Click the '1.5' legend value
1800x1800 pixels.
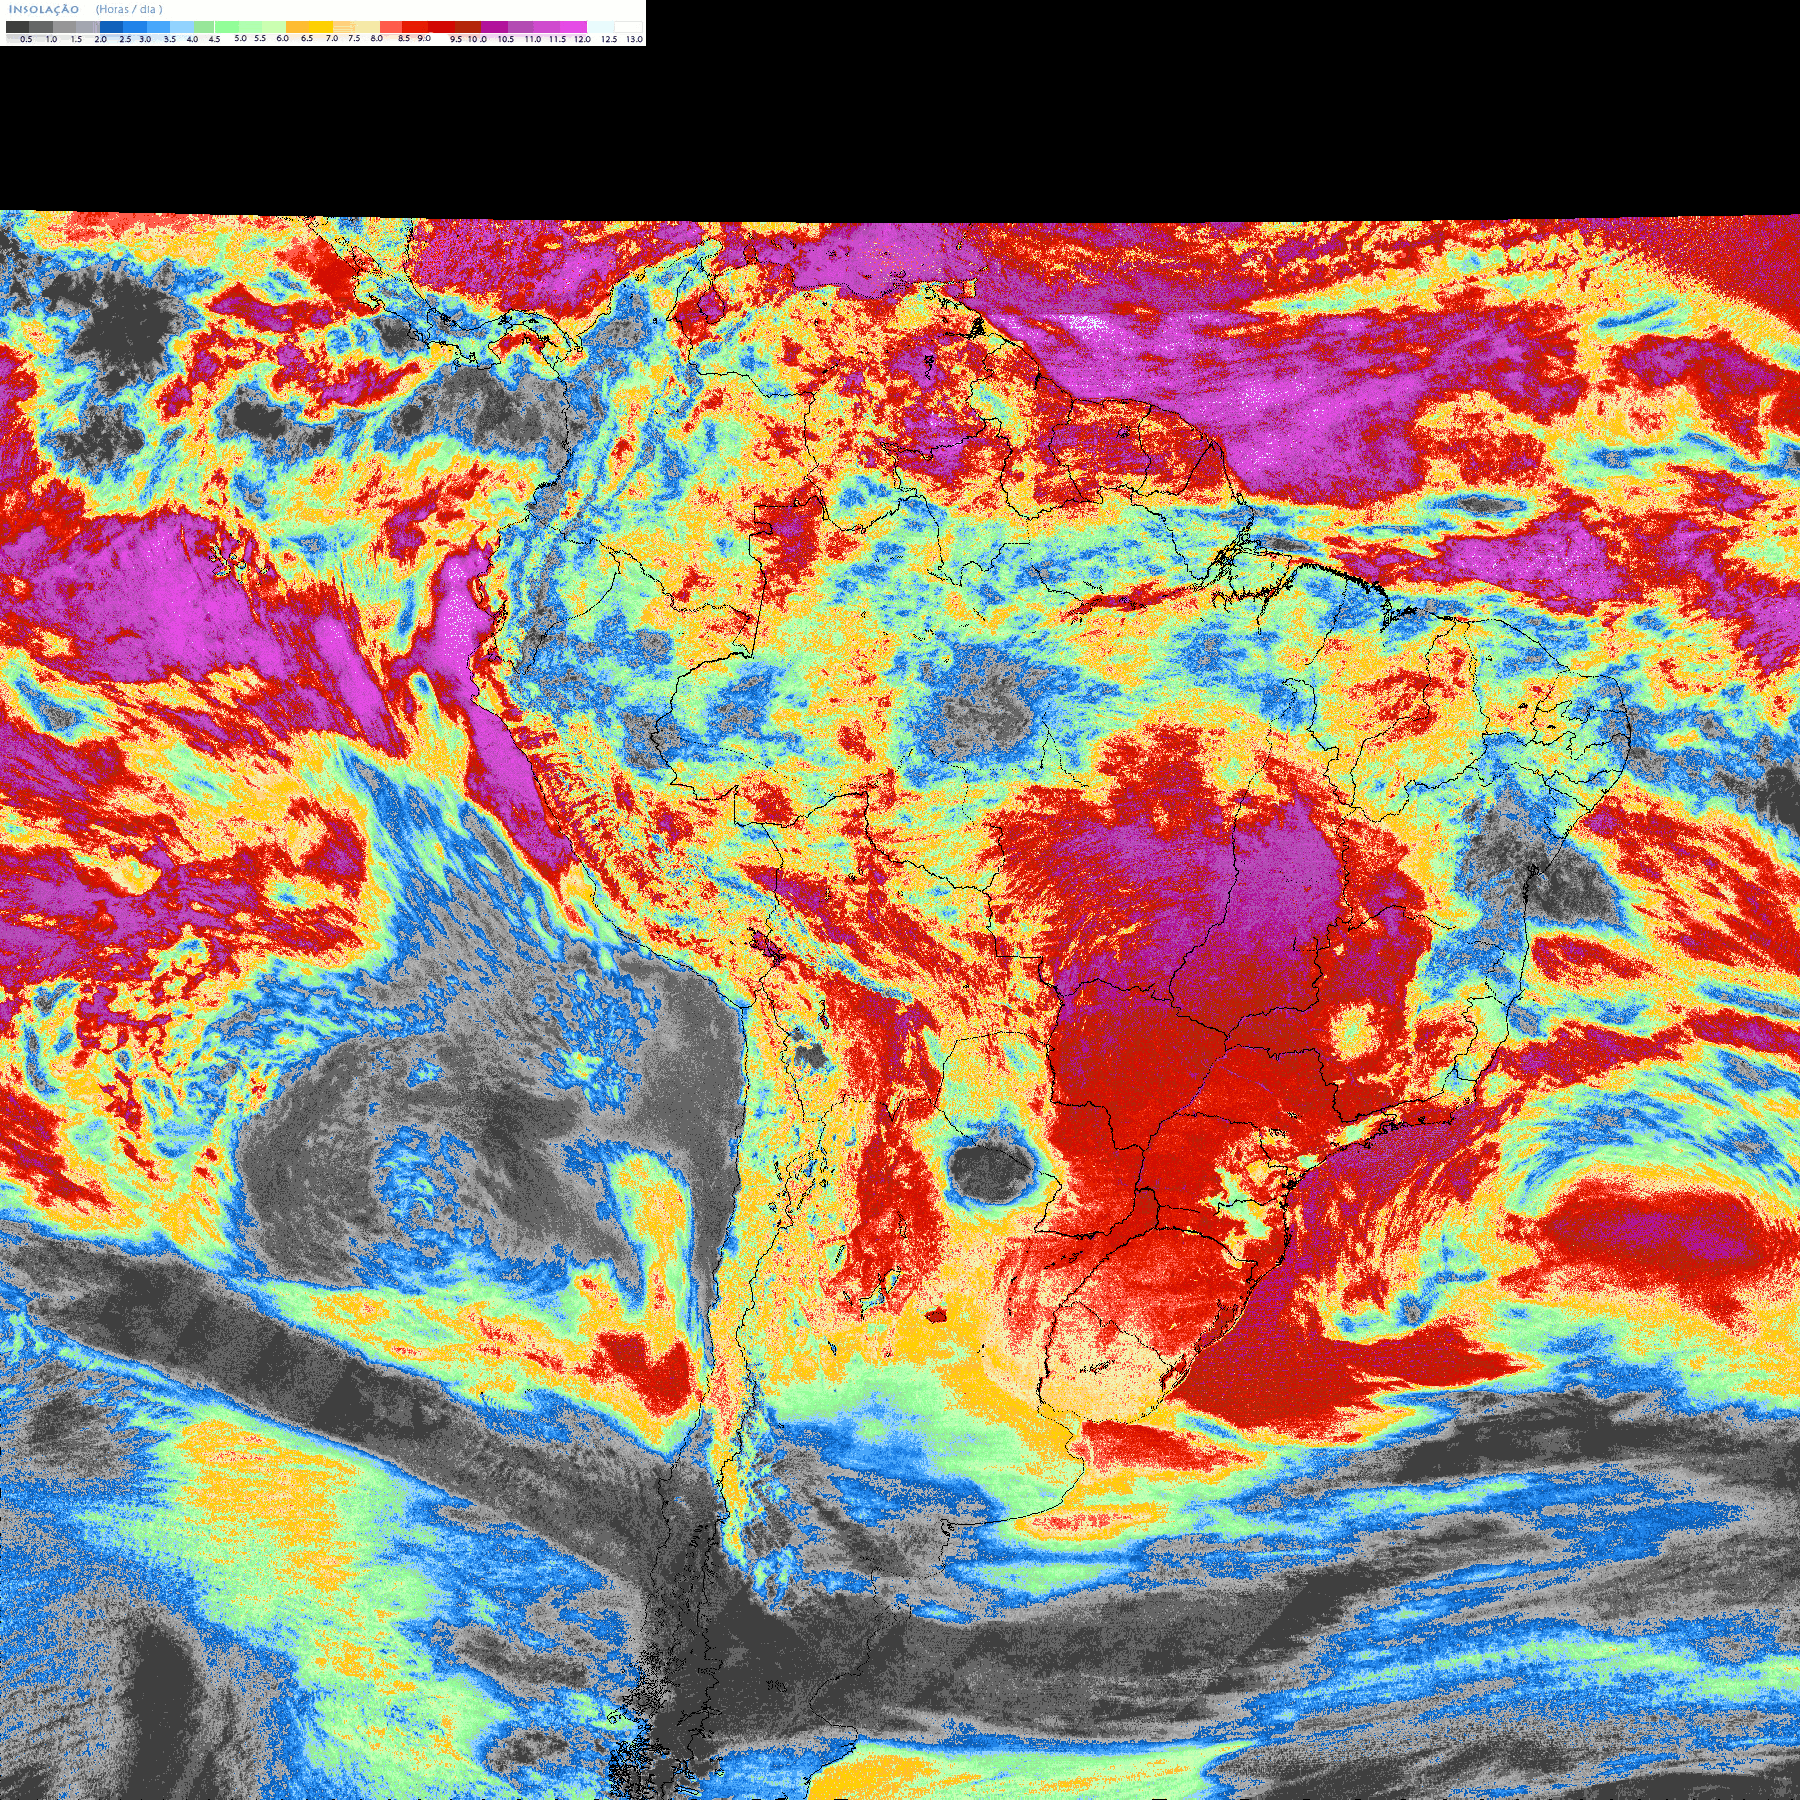(76, 39)
